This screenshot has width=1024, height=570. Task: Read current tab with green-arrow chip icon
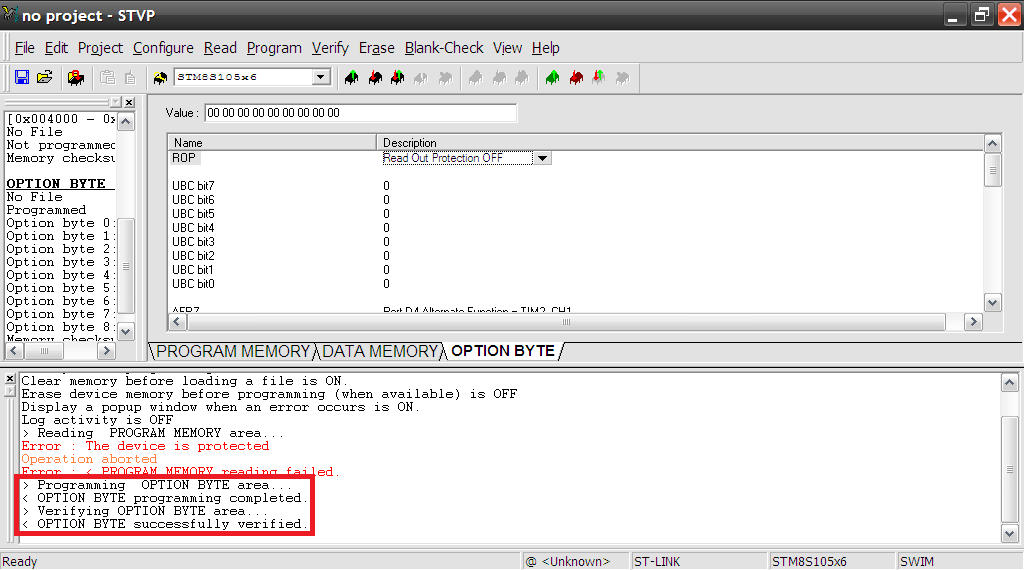(352, 78)
